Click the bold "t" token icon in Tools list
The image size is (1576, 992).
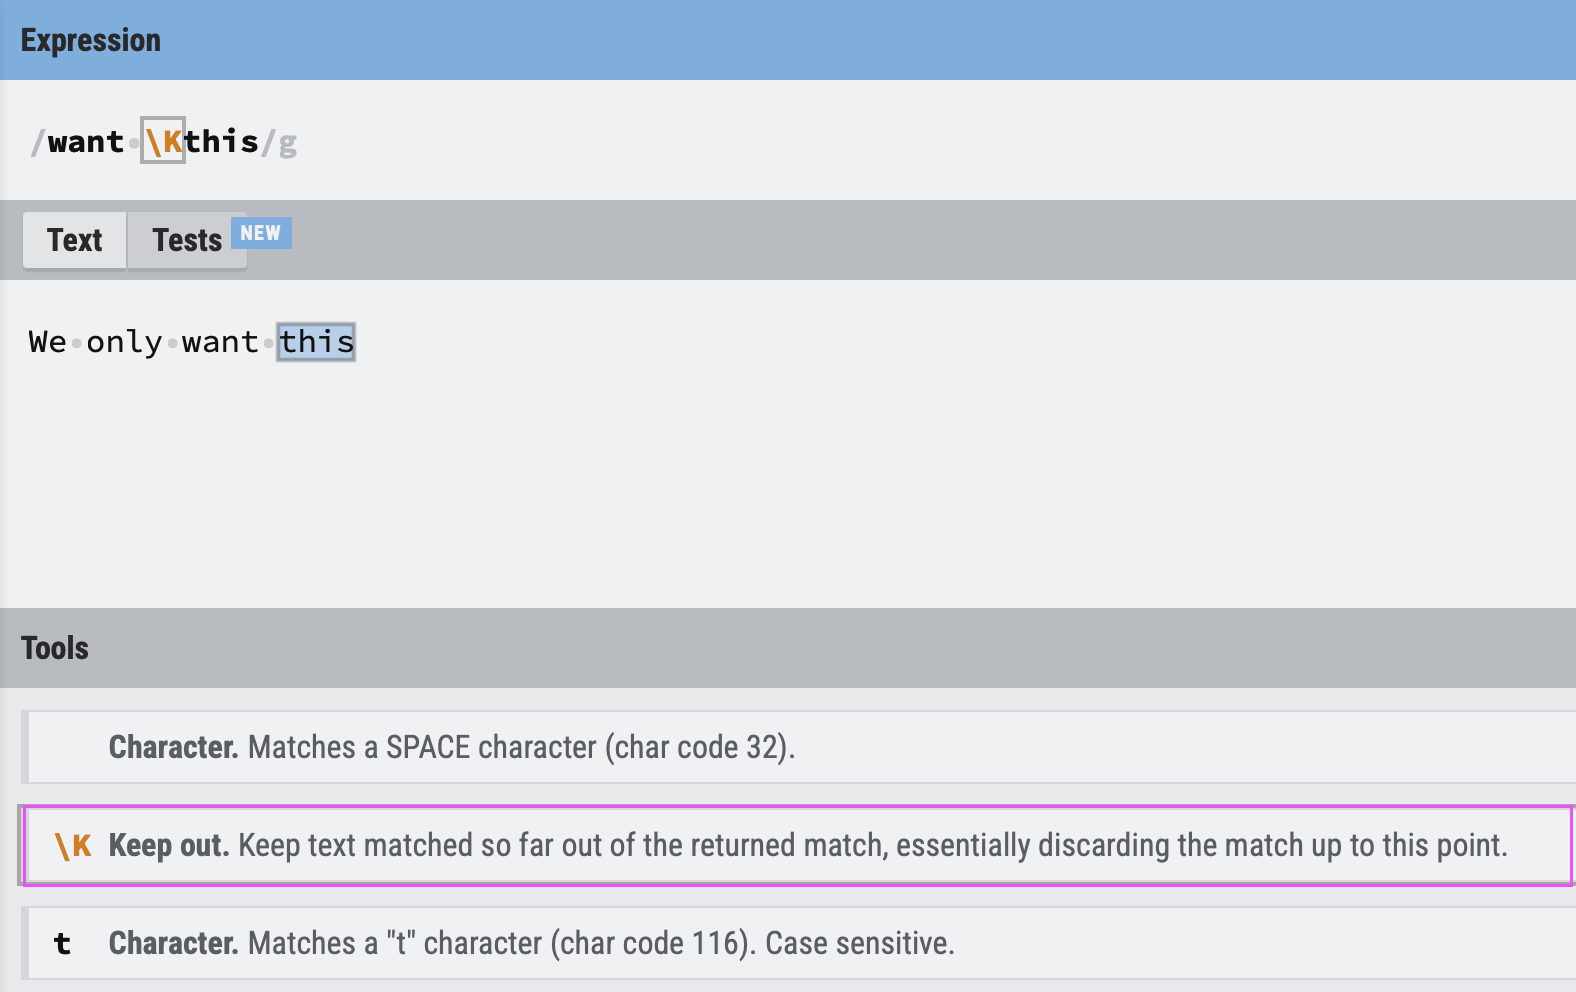tap(62, 943)
